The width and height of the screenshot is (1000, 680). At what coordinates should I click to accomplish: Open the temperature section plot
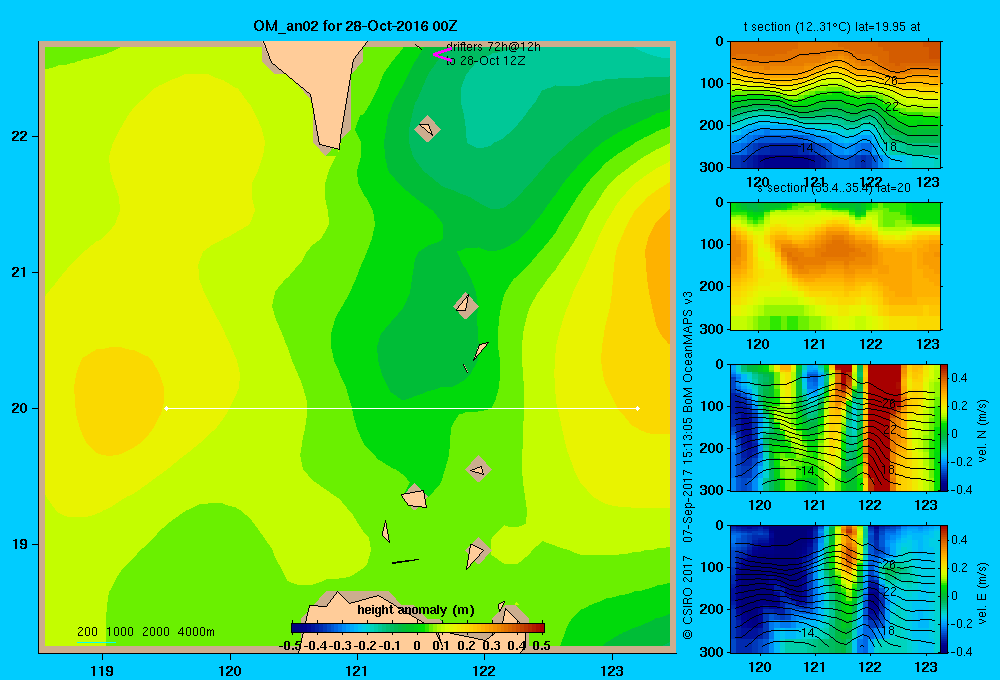[835, 104]
